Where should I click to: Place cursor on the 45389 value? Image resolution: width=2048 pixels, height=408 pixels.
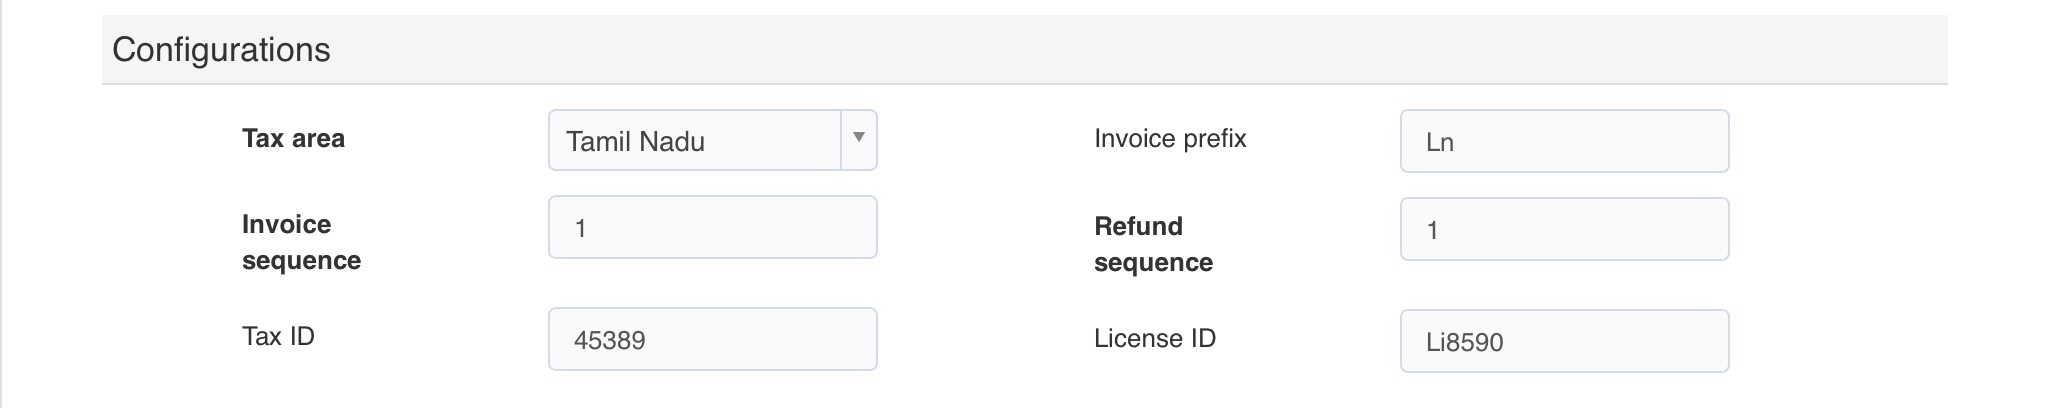609,340
